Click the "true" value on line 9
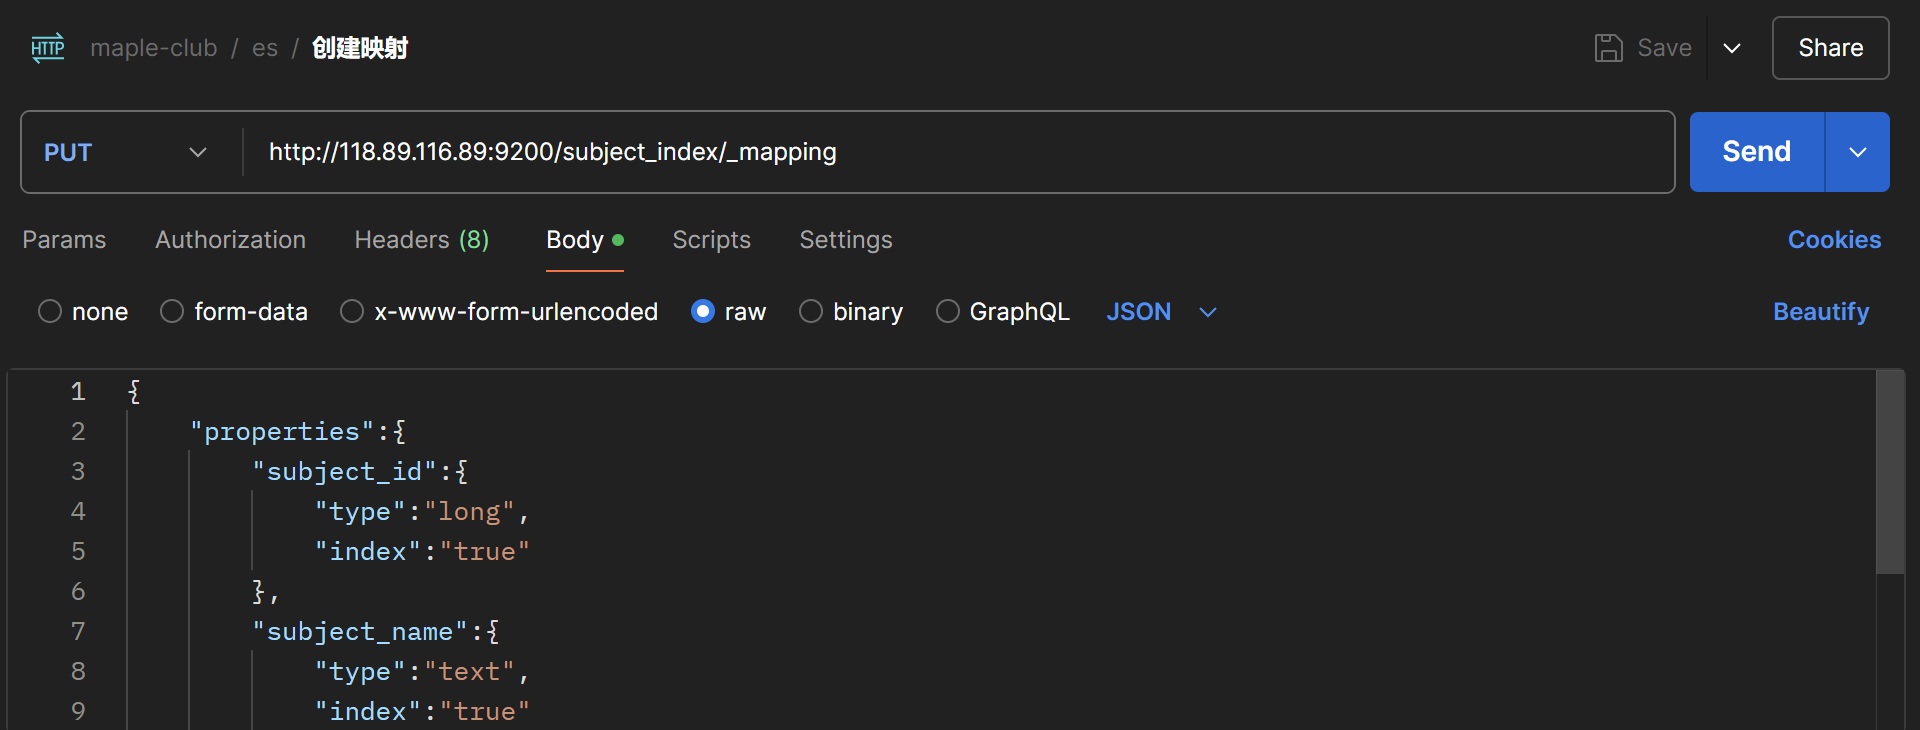The height and width of the screenshot is (730, 1920). (x=484, y=712)
